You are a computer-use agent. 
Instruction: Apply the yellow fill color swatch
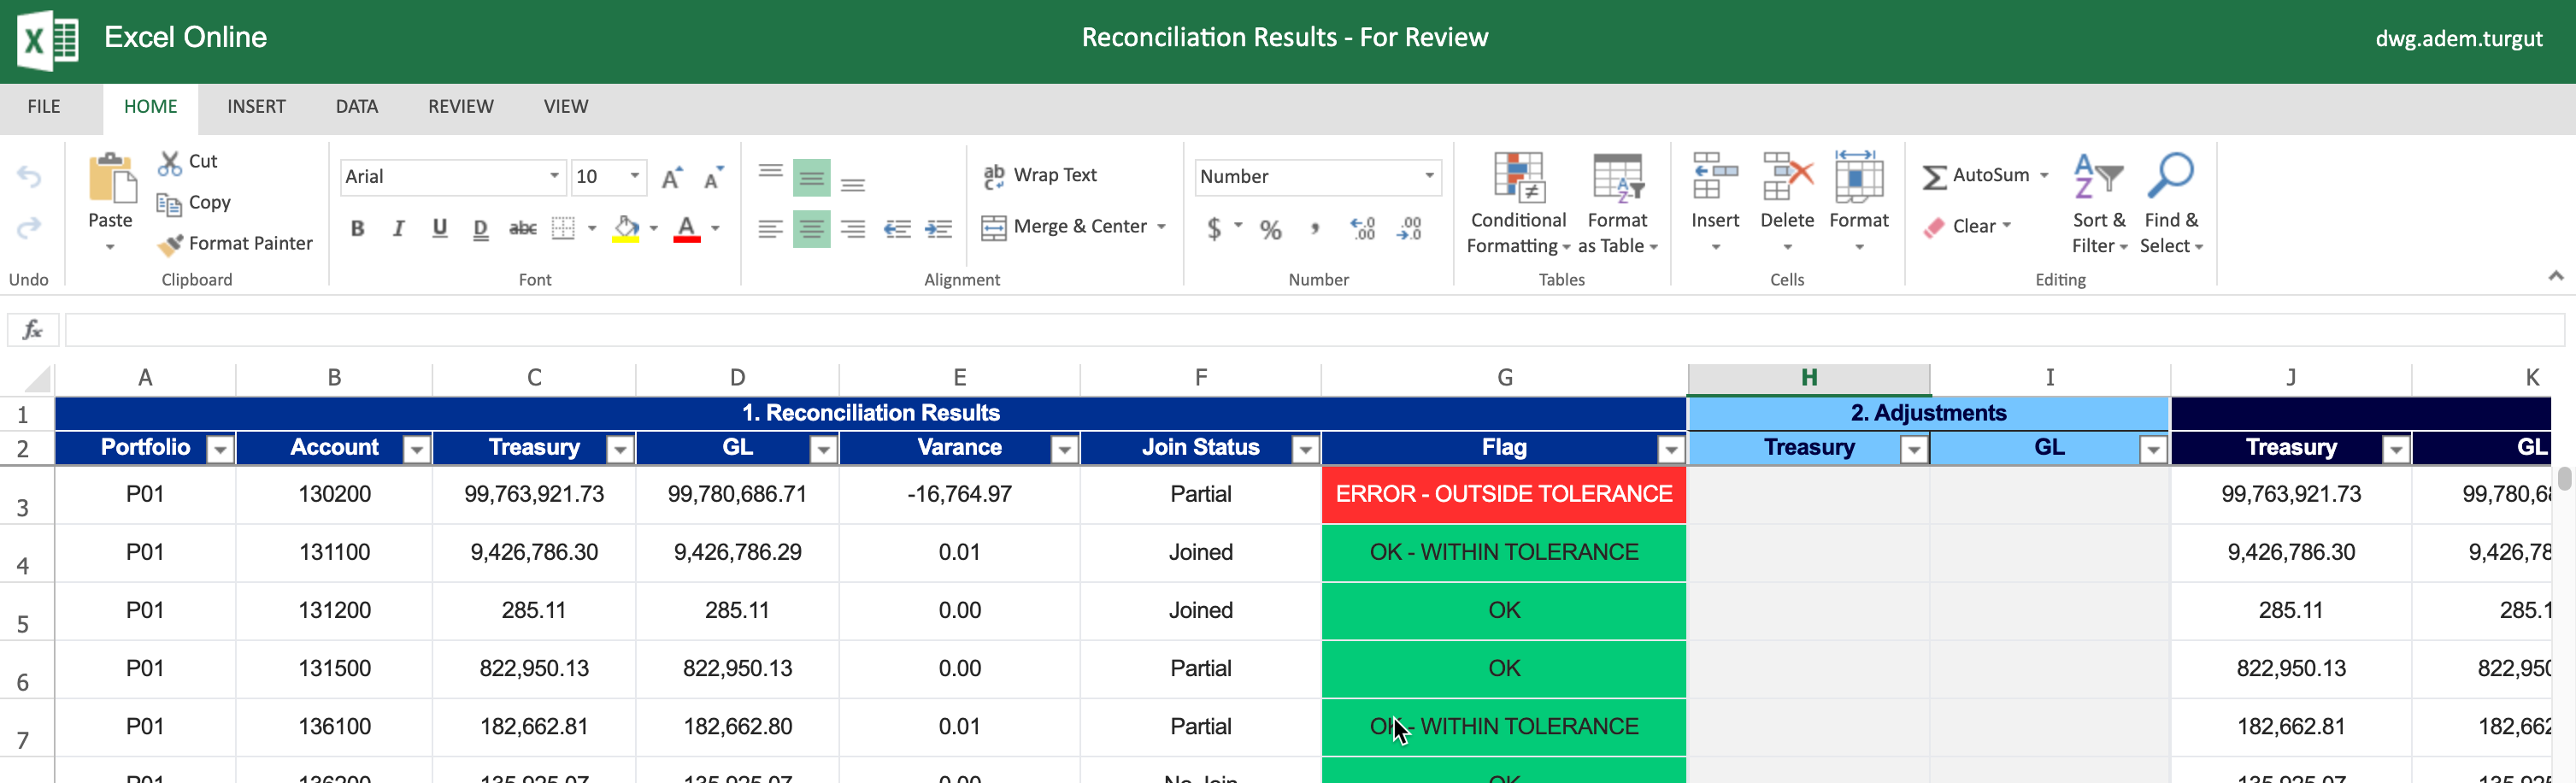626,229
